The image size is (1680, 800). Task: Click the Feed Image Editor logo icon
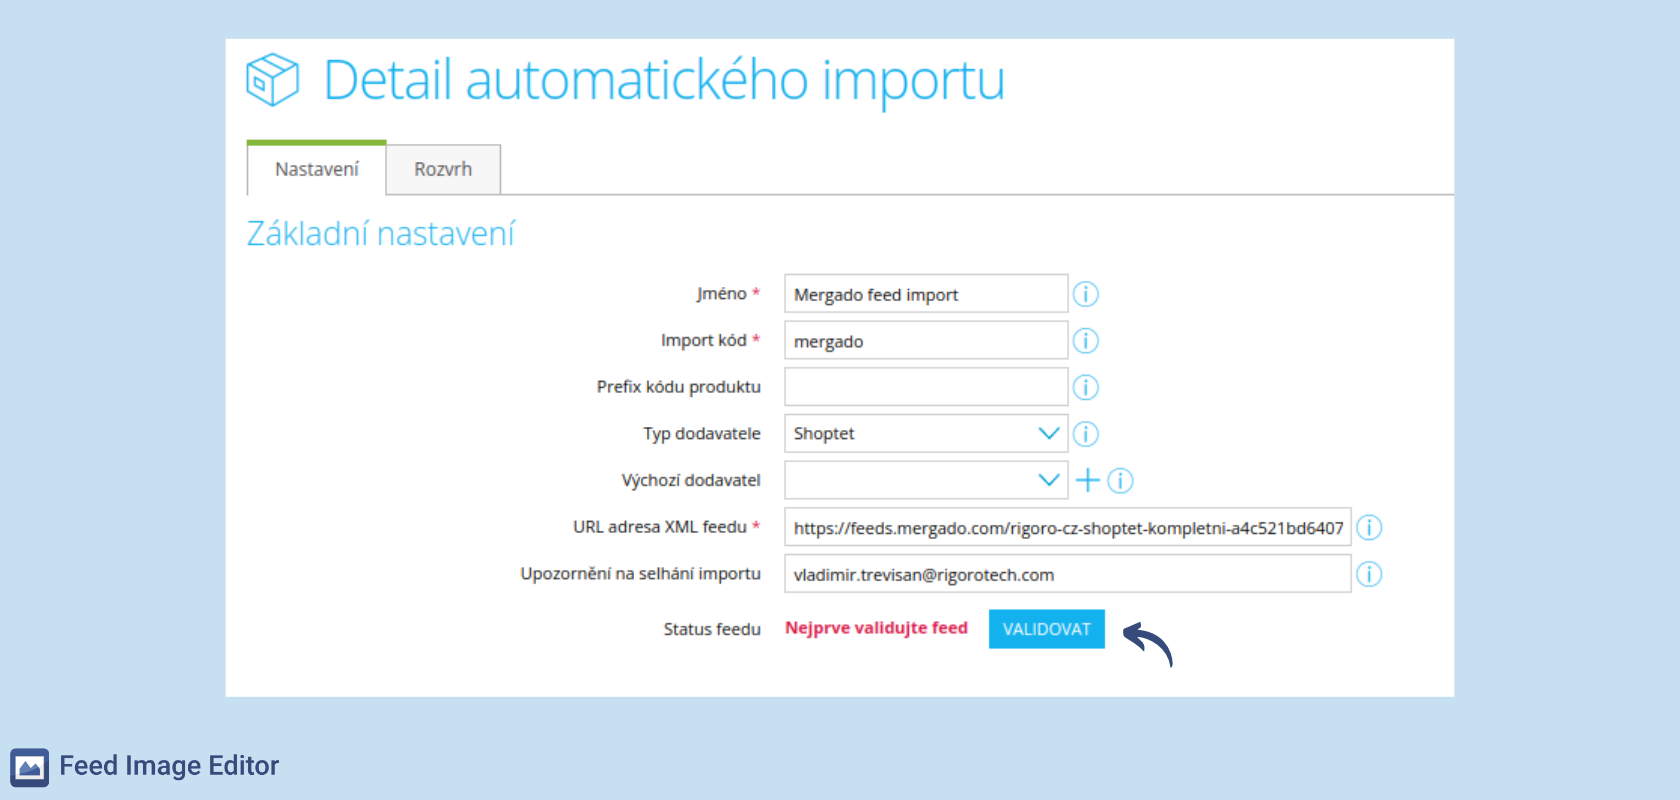click(30, 767)
